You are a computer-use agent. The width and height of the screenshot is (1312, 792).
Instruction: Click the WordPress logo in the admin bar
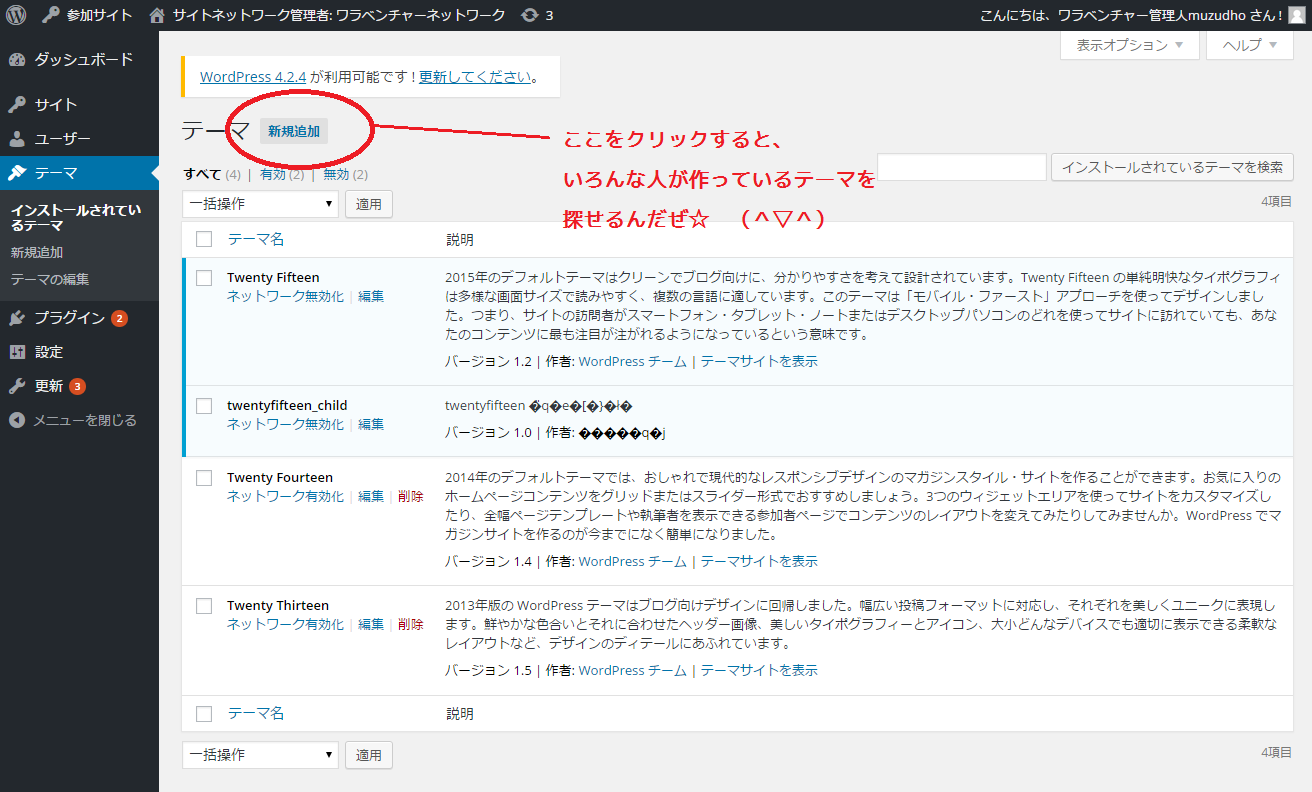pyautogui.click(x=16, y=15)
